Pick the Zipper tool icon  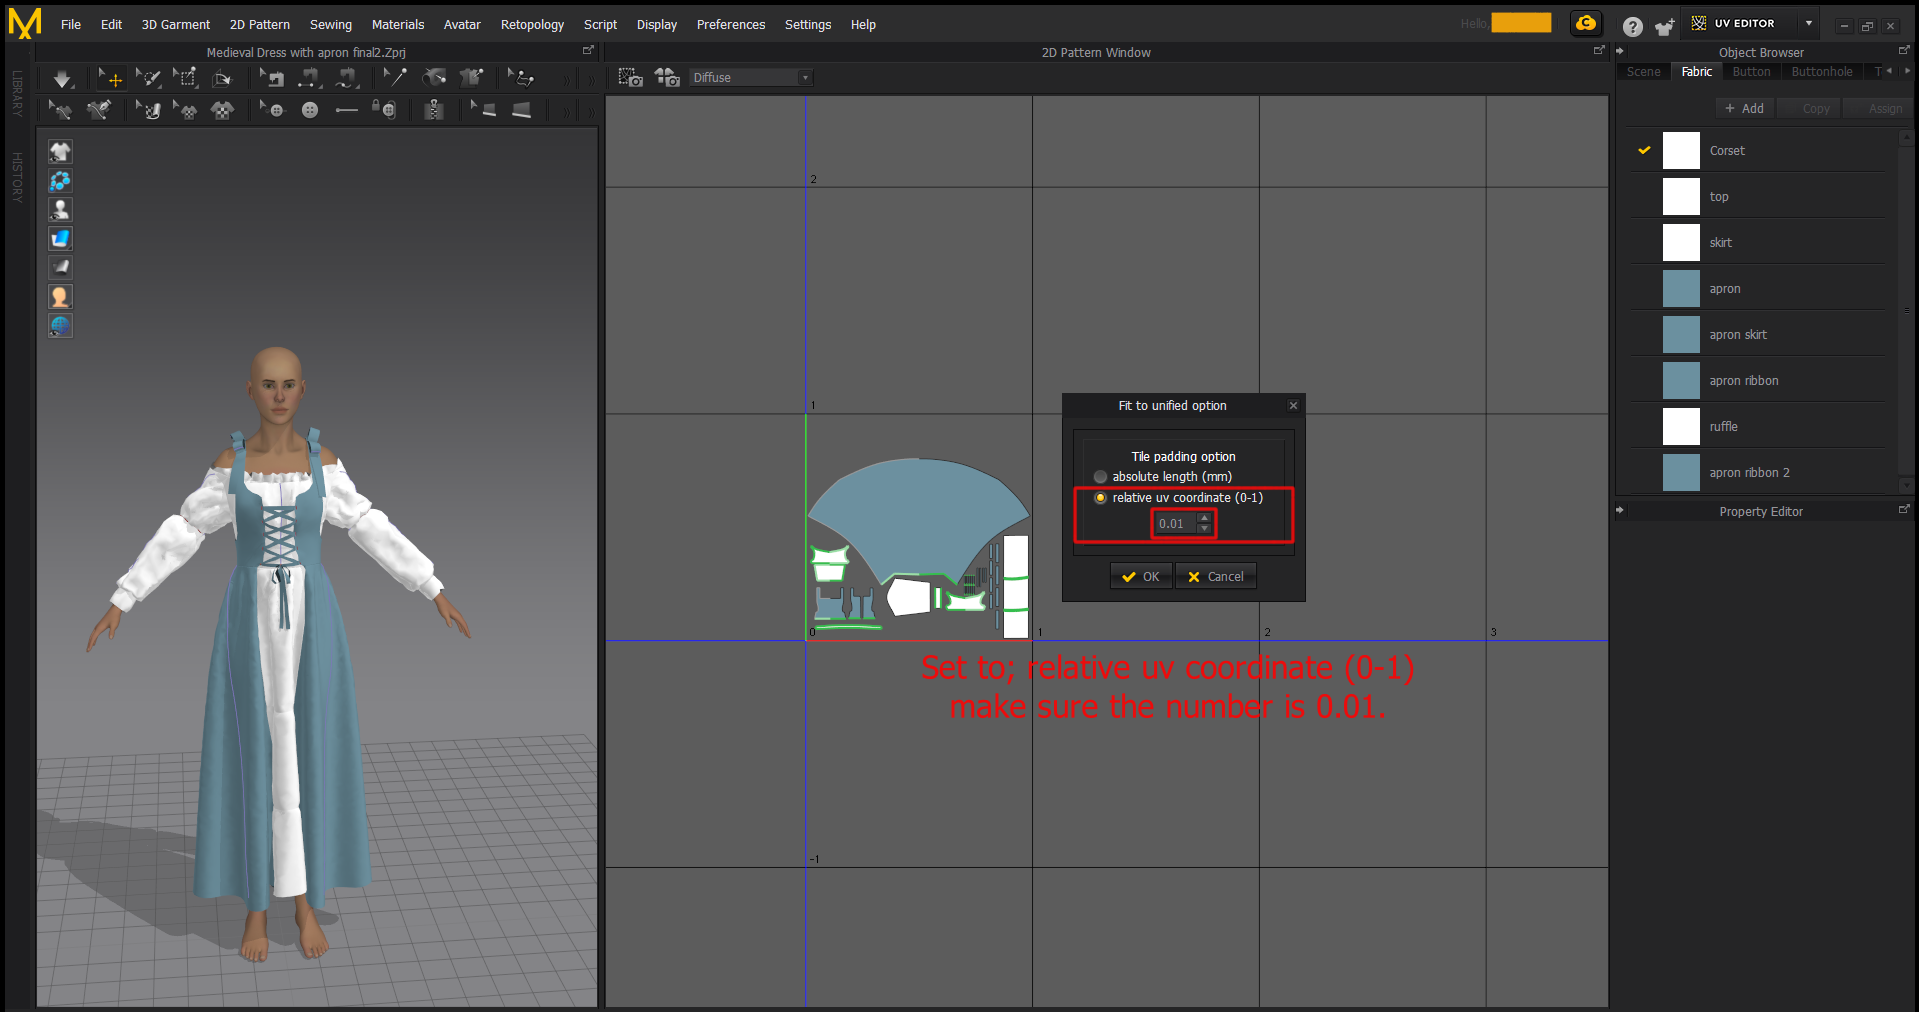[x=433, y=110]
